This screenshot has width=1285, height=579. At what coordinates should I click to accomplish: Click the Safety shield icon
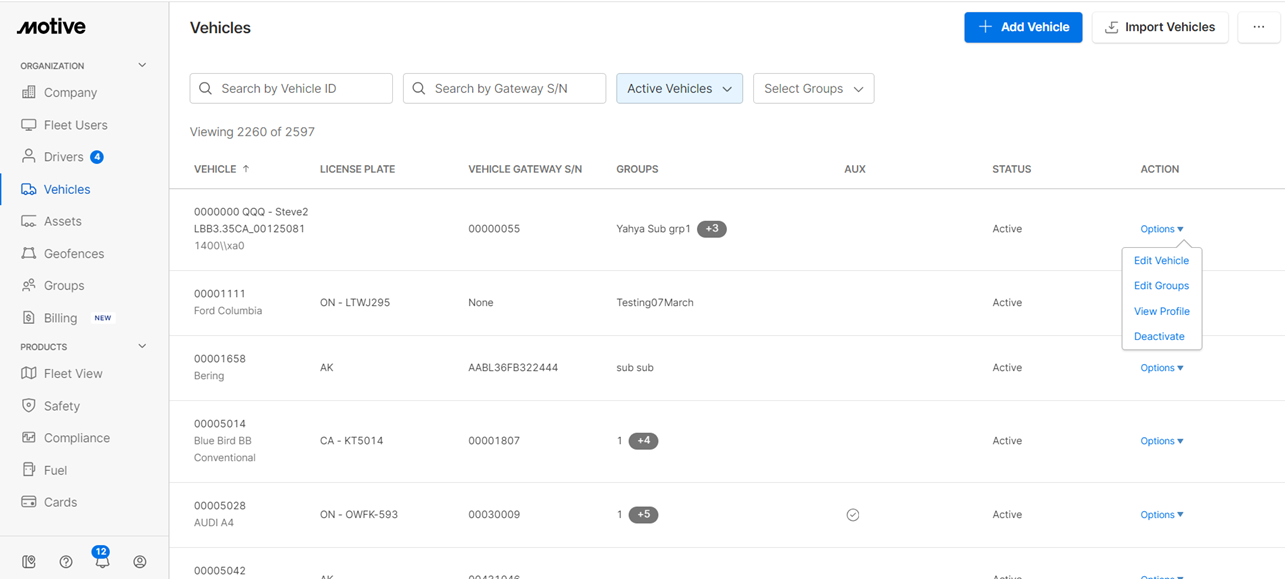pos(31,405)
